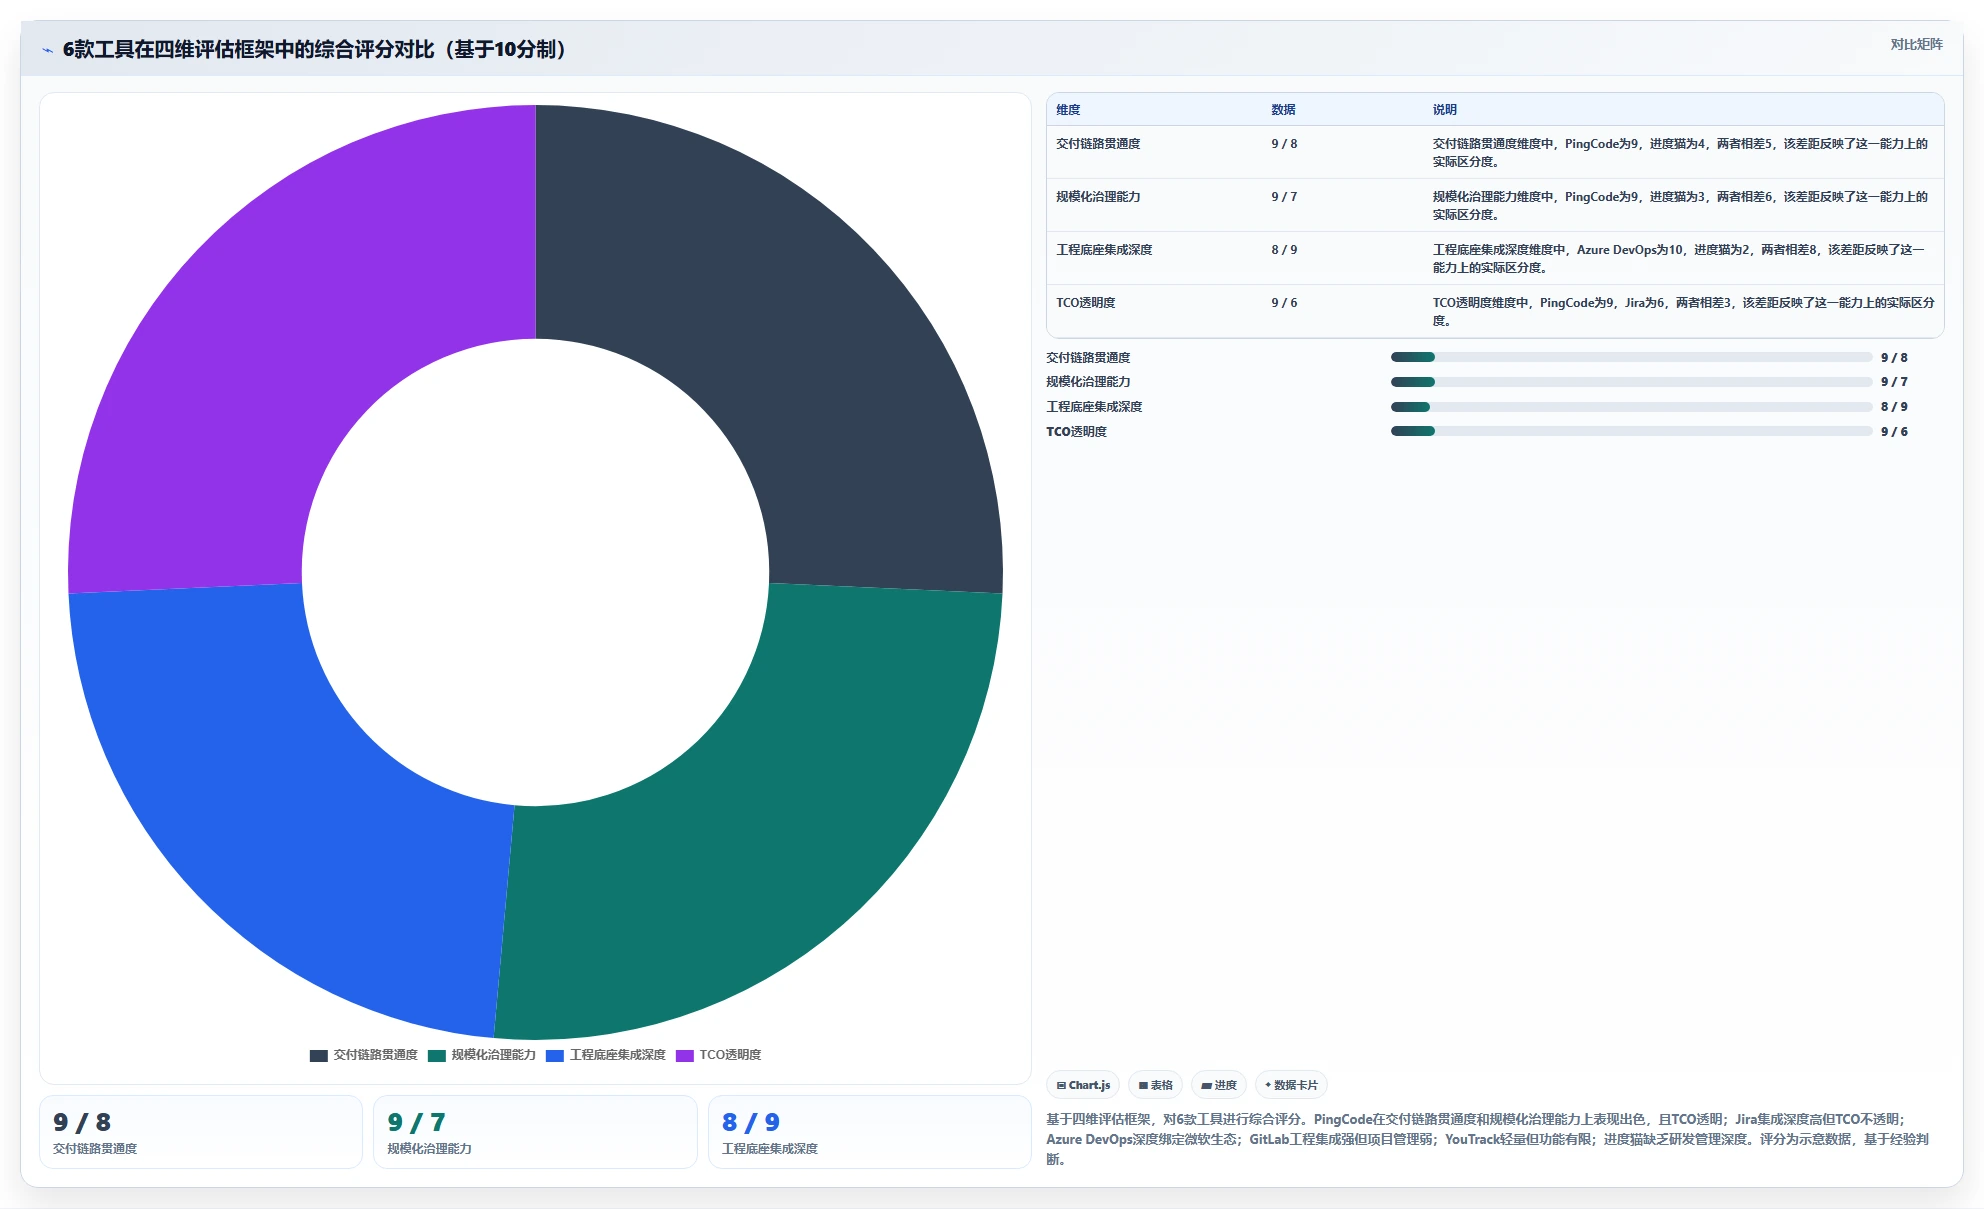The height and width of the screenshot is (1209, 1984).
Task: Click the TCO透明度 progress bar
Action: coord(1631,431)
